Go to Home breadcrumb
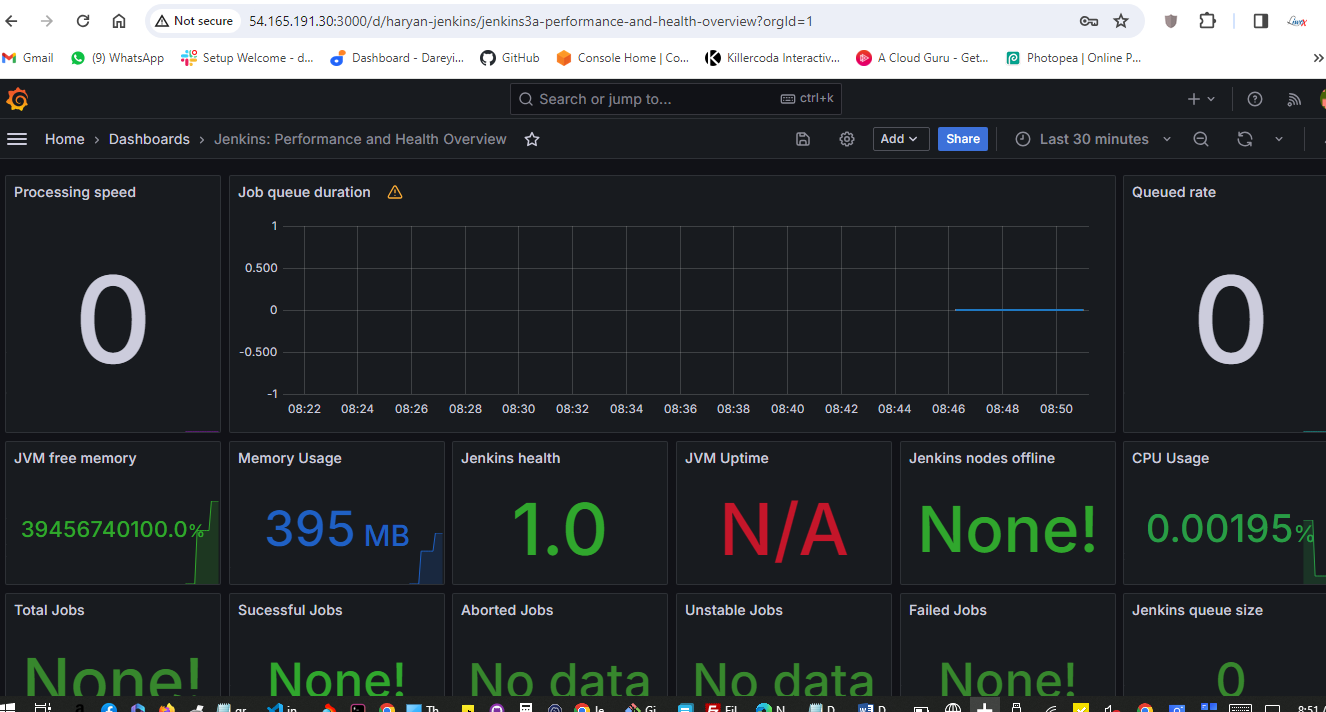The image size is (1326, 712). (64, 139)
